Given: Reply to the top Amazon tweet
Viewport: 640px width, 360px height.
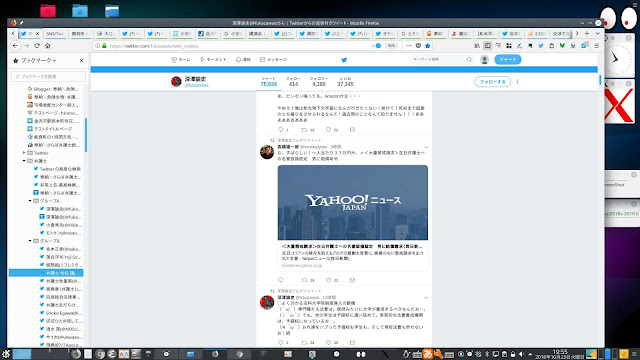Looking at the screenshot, I should (280, 130).
